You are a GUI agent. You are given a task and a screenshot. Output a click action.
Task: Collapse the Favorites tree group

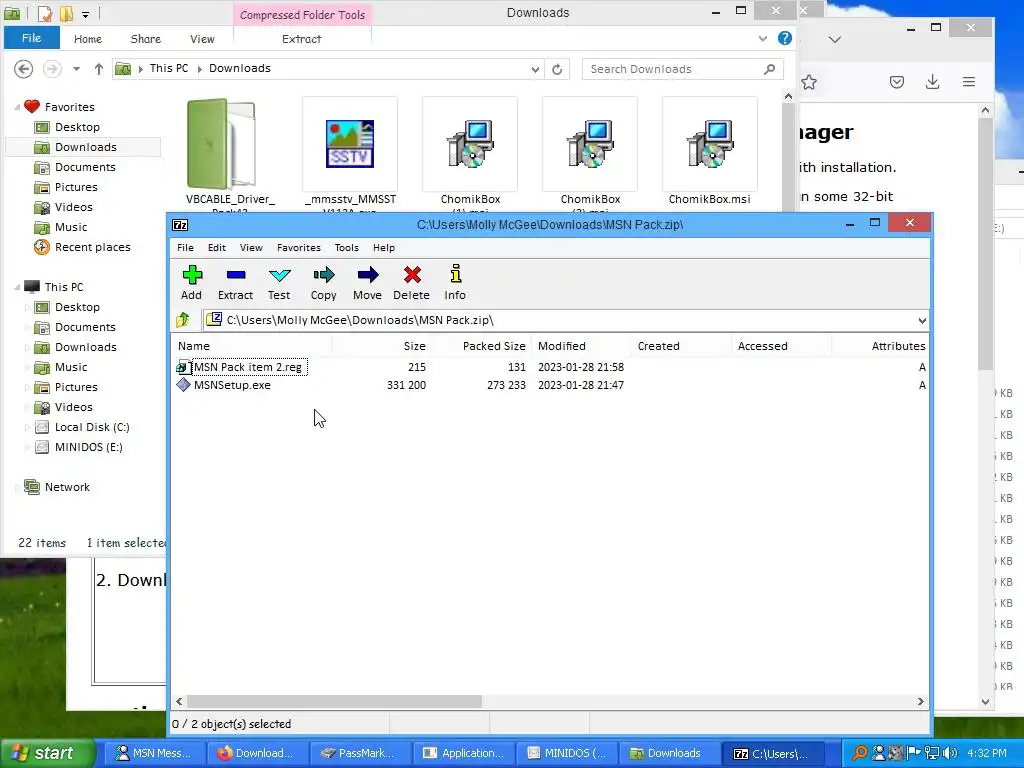click(17, 106)
